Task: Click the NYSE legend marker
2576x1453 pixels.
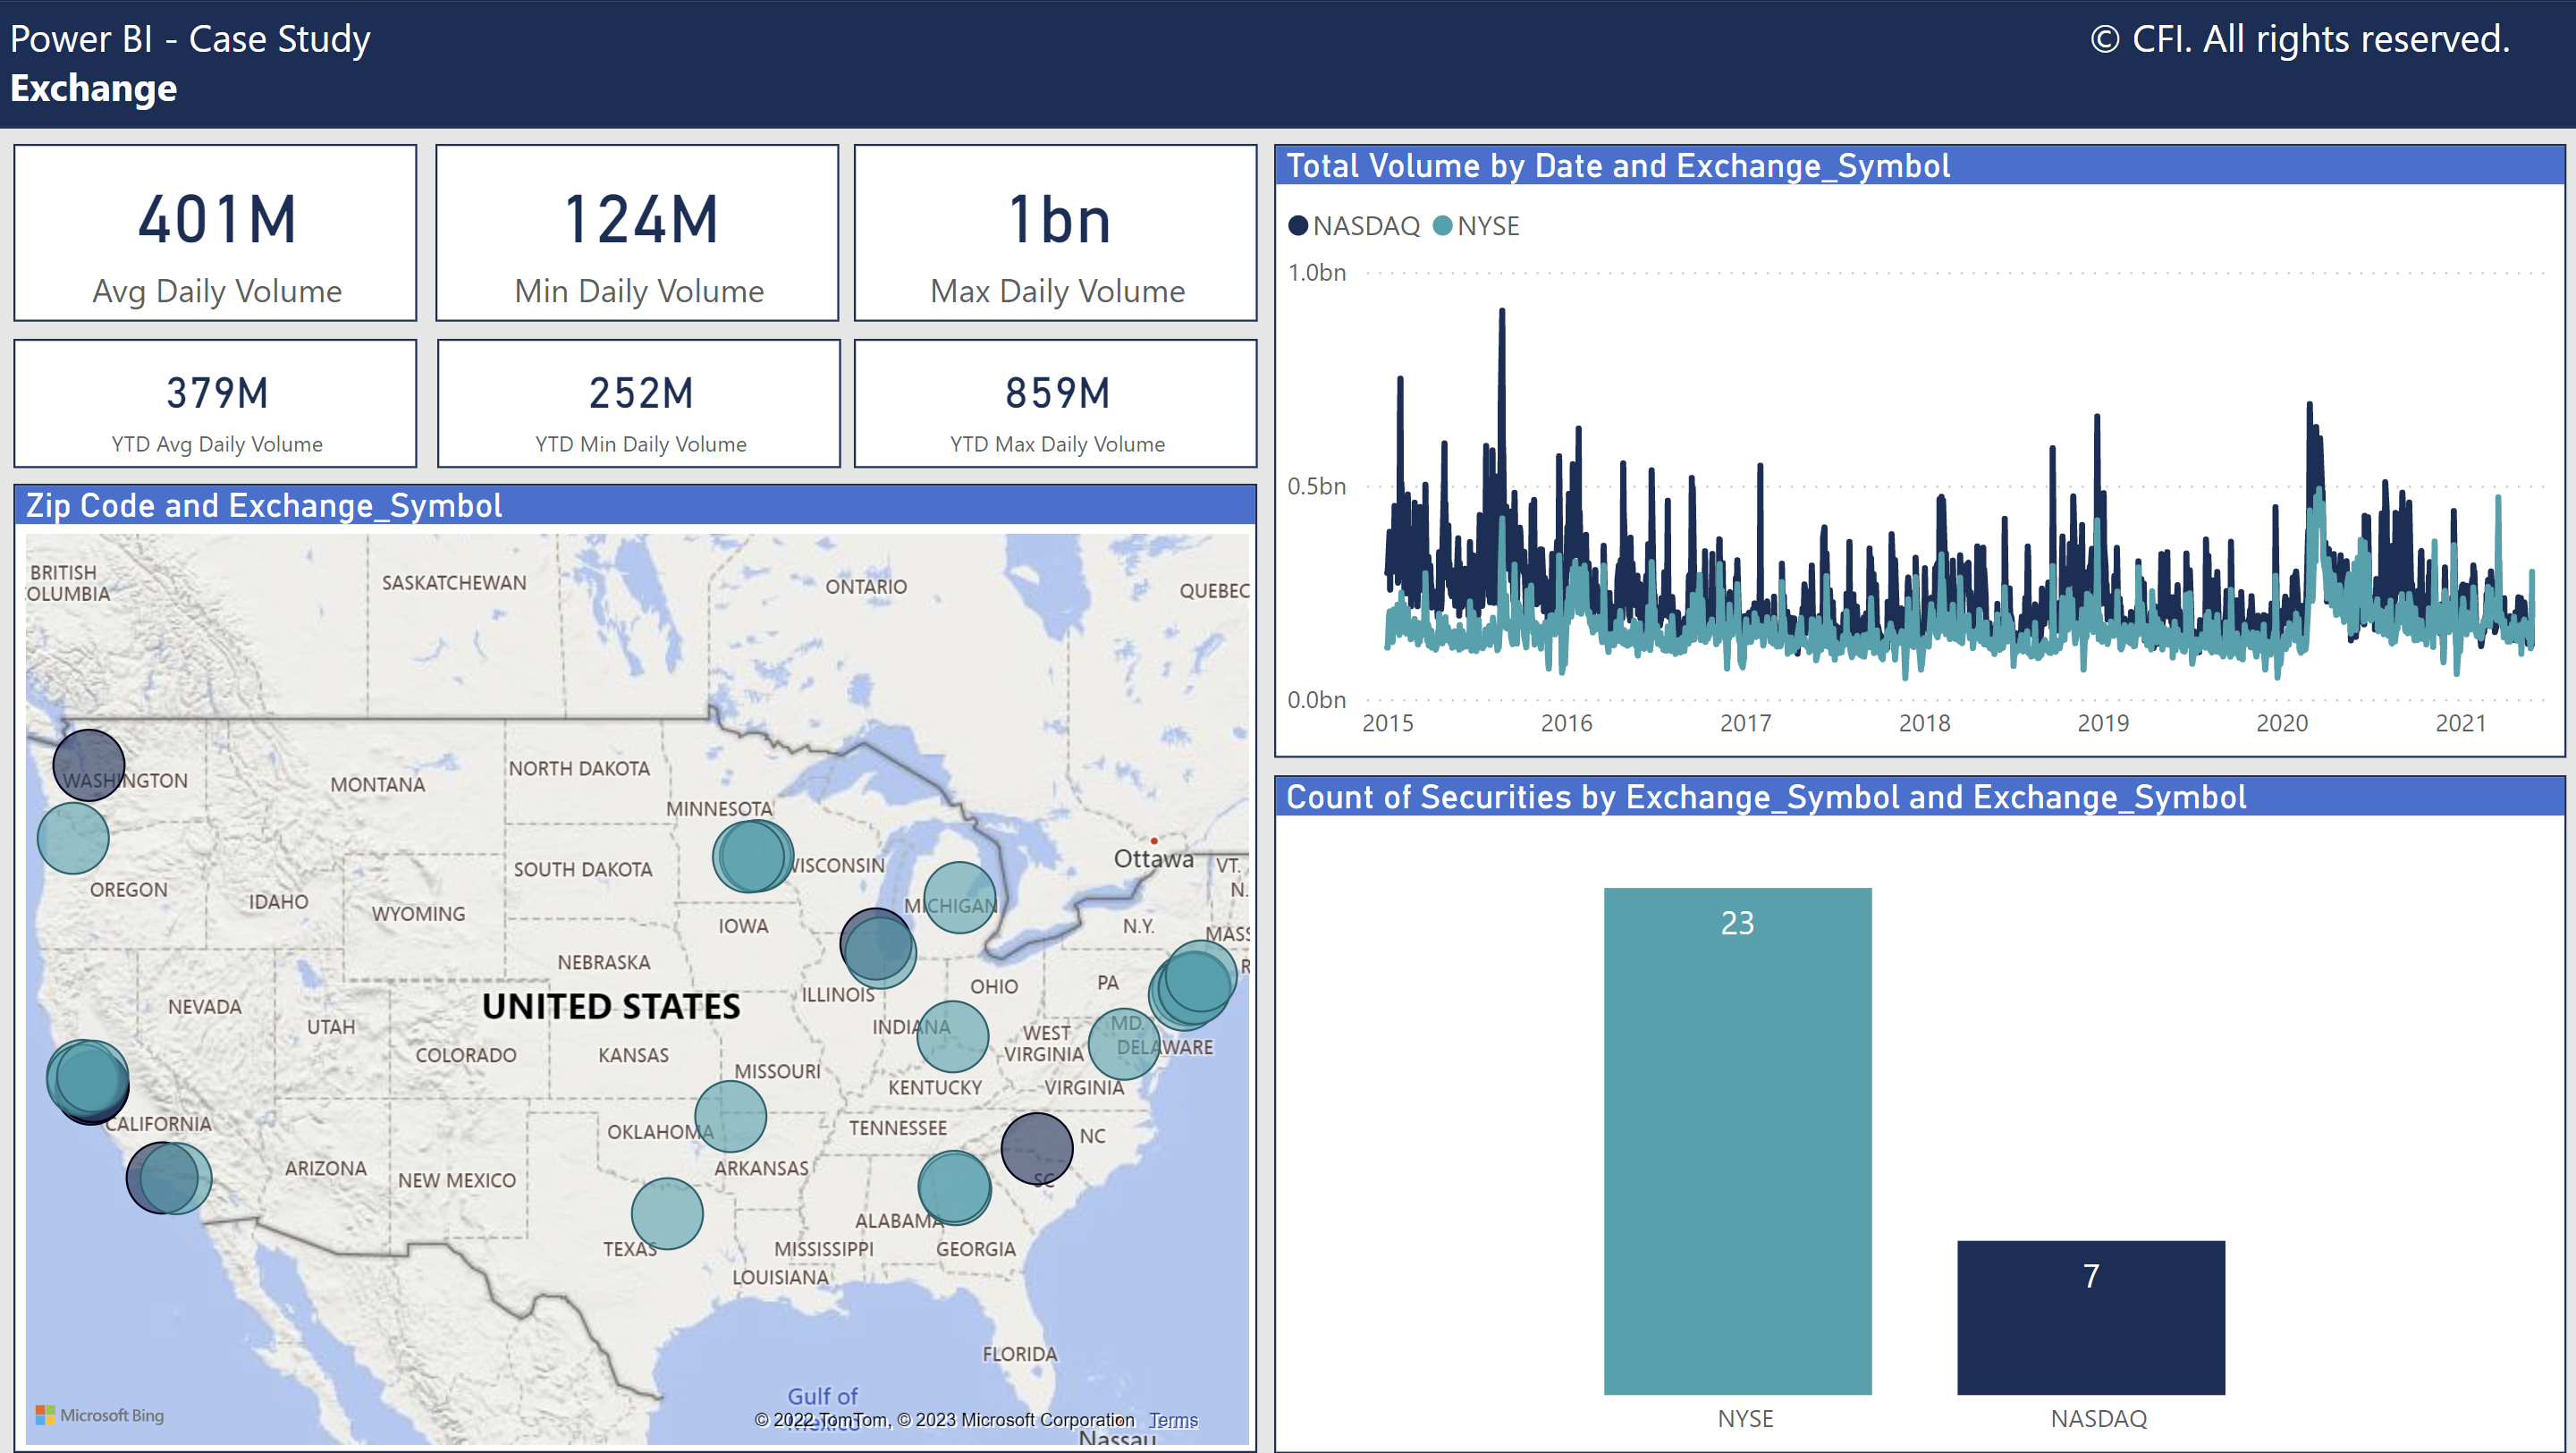Action: 1442,226
